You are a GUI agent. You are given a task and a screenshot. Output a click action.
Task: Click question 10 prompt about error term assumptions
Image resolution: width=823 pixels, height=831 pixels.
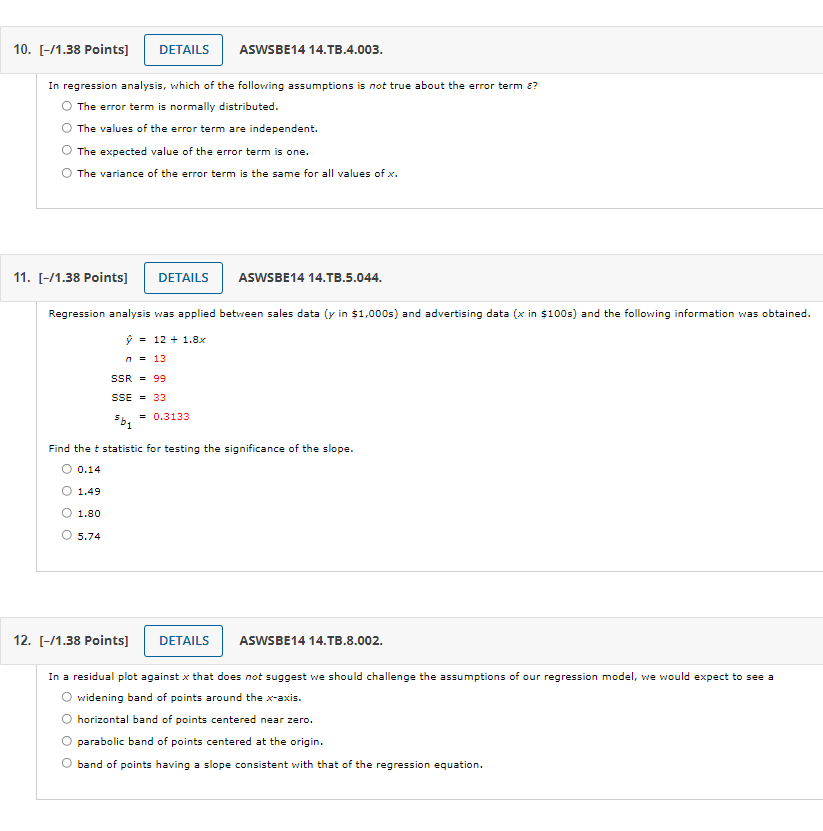point(293,86)
